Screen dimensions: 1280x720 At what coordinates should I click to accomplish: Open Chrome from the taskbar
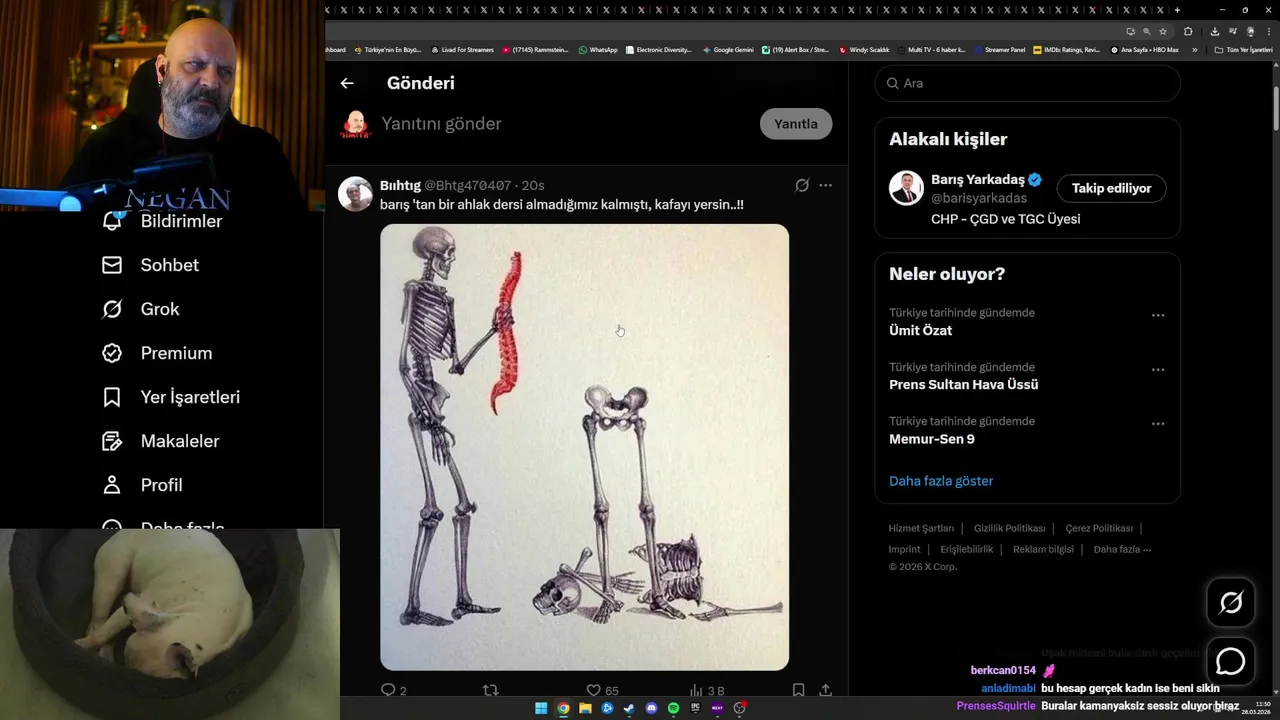point(563,708)
